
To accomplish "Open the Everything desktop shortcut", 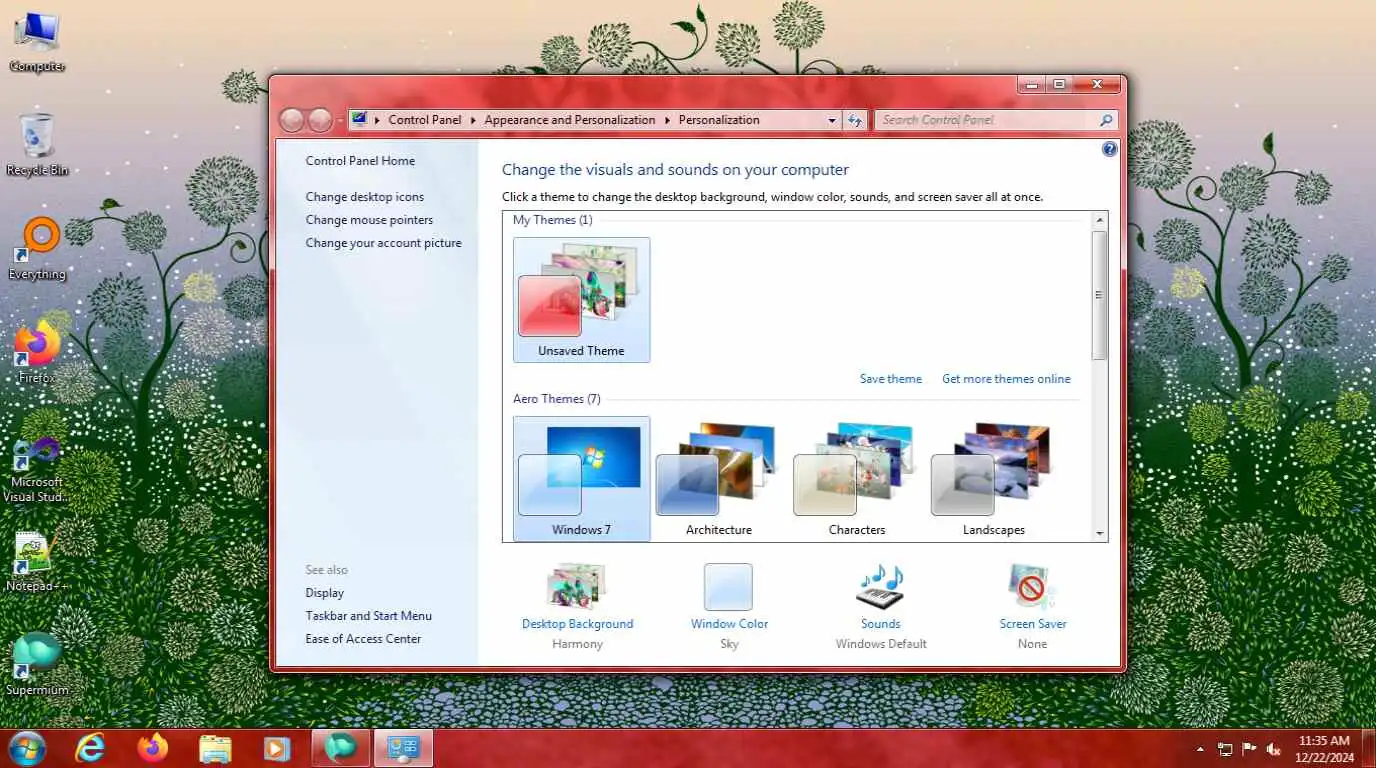I will click(37, 249).
